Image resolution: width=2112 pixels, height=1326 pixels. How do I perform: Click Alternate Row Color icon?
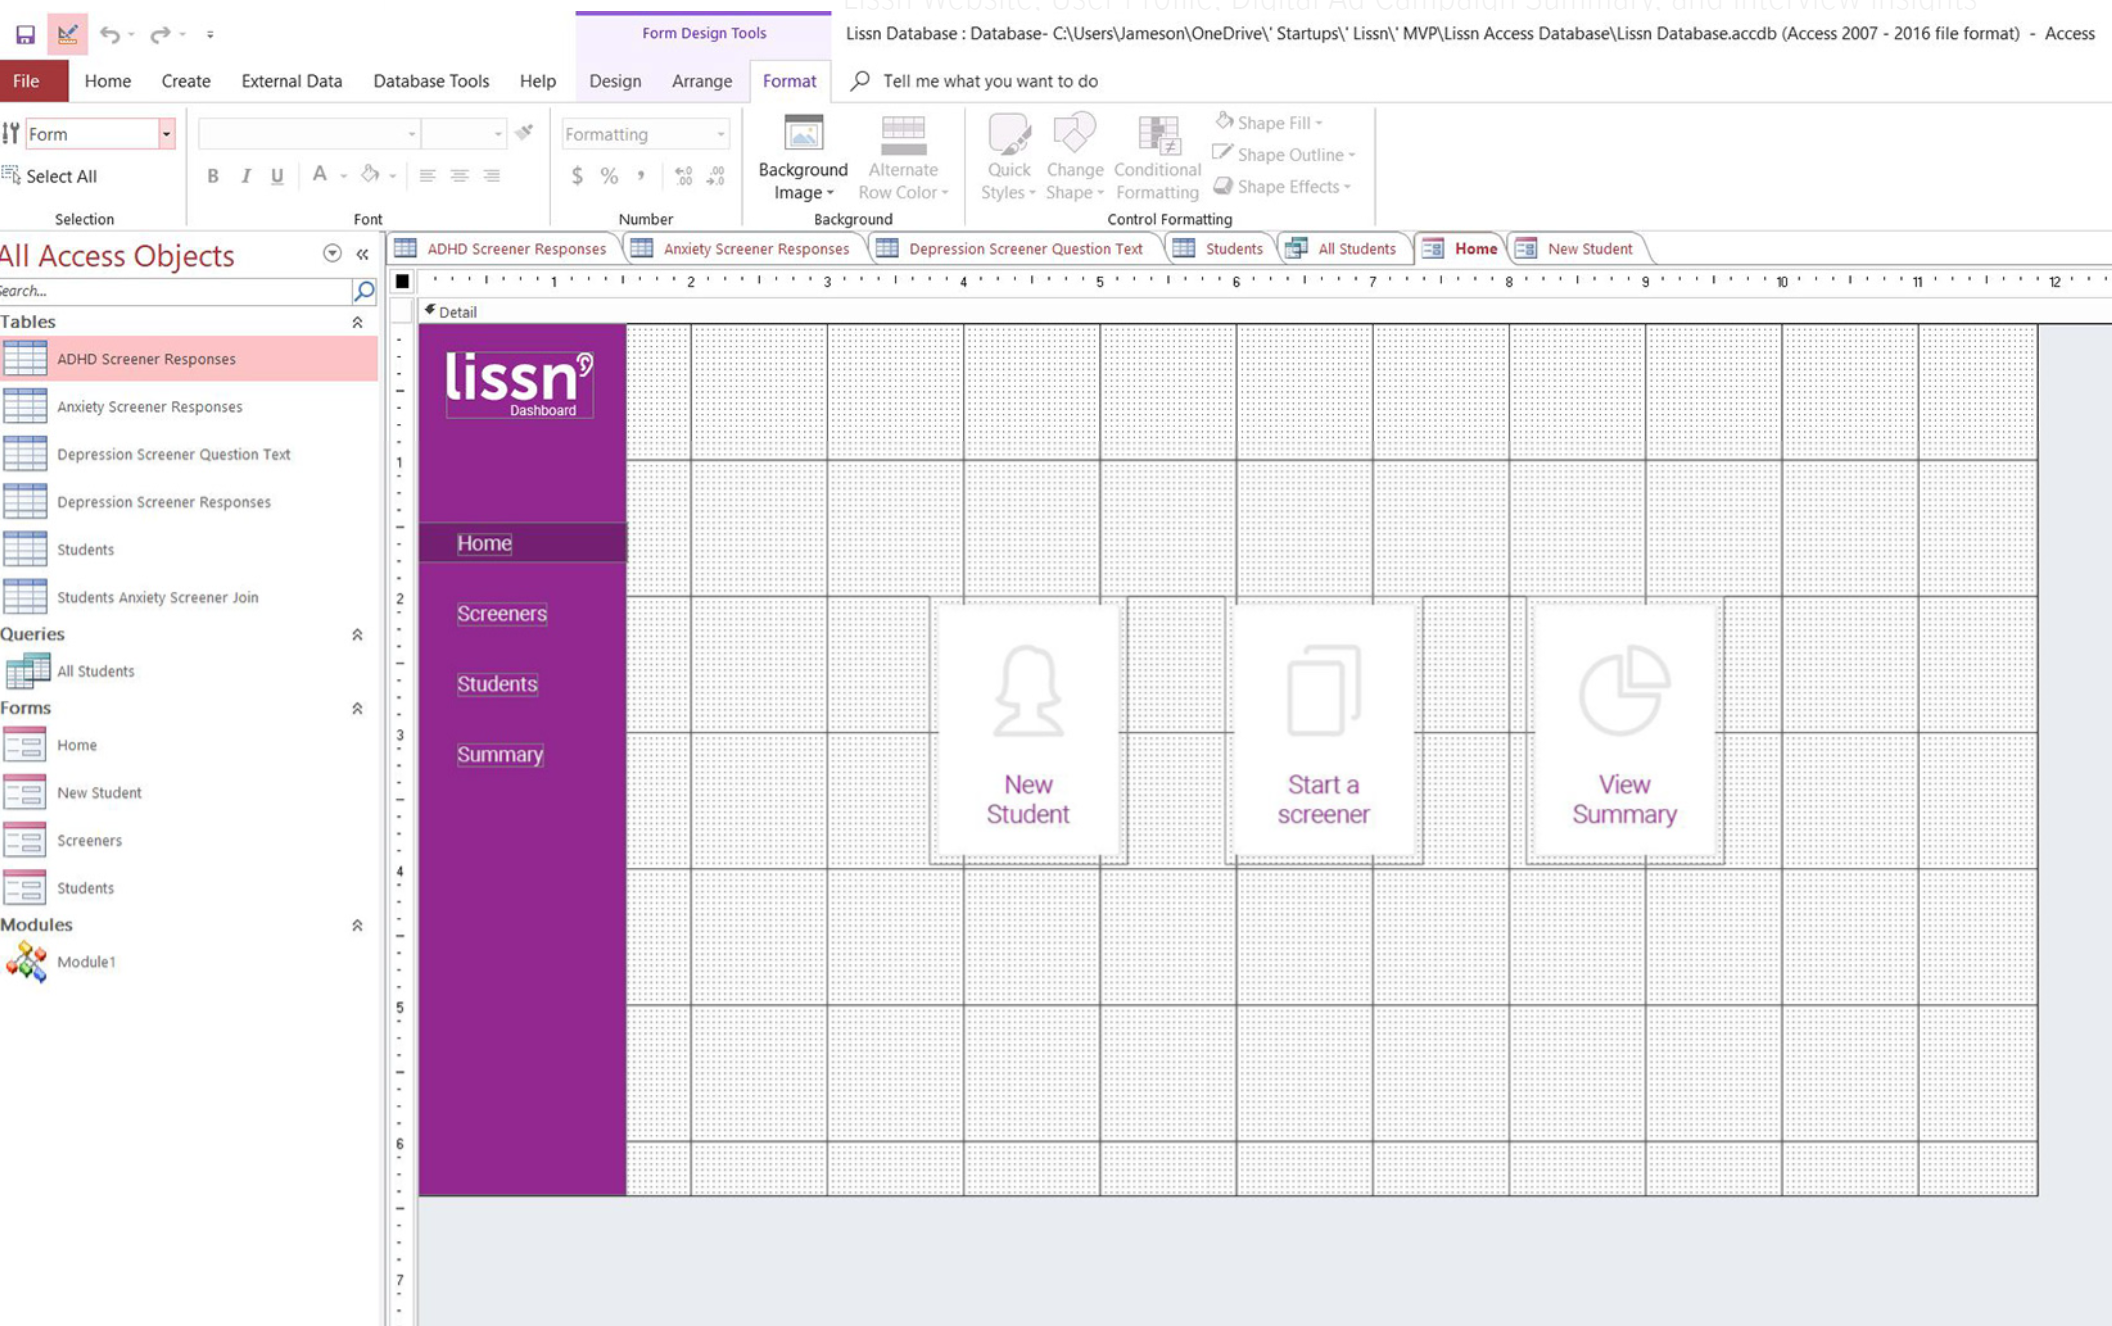pyautogui.click(x=903, y=134)
